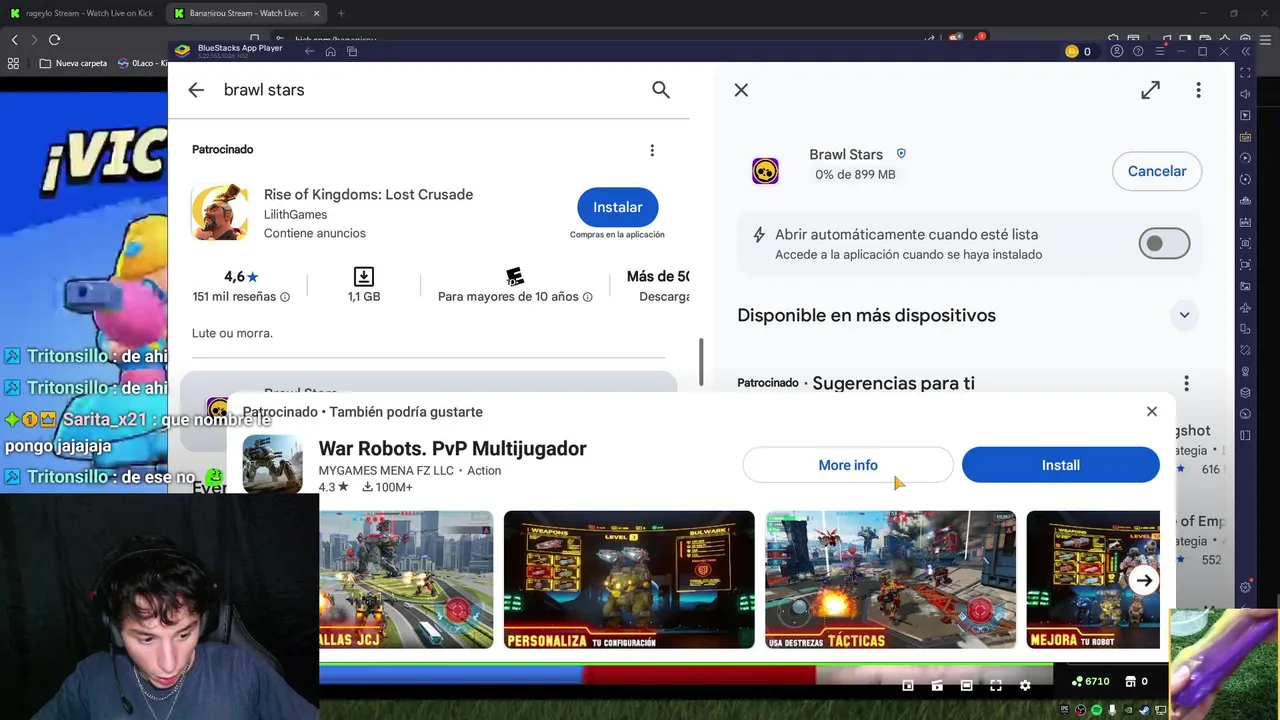
Task: Open the 'Usa destrezas tácticas' screenshot
Action: [890, 579]
